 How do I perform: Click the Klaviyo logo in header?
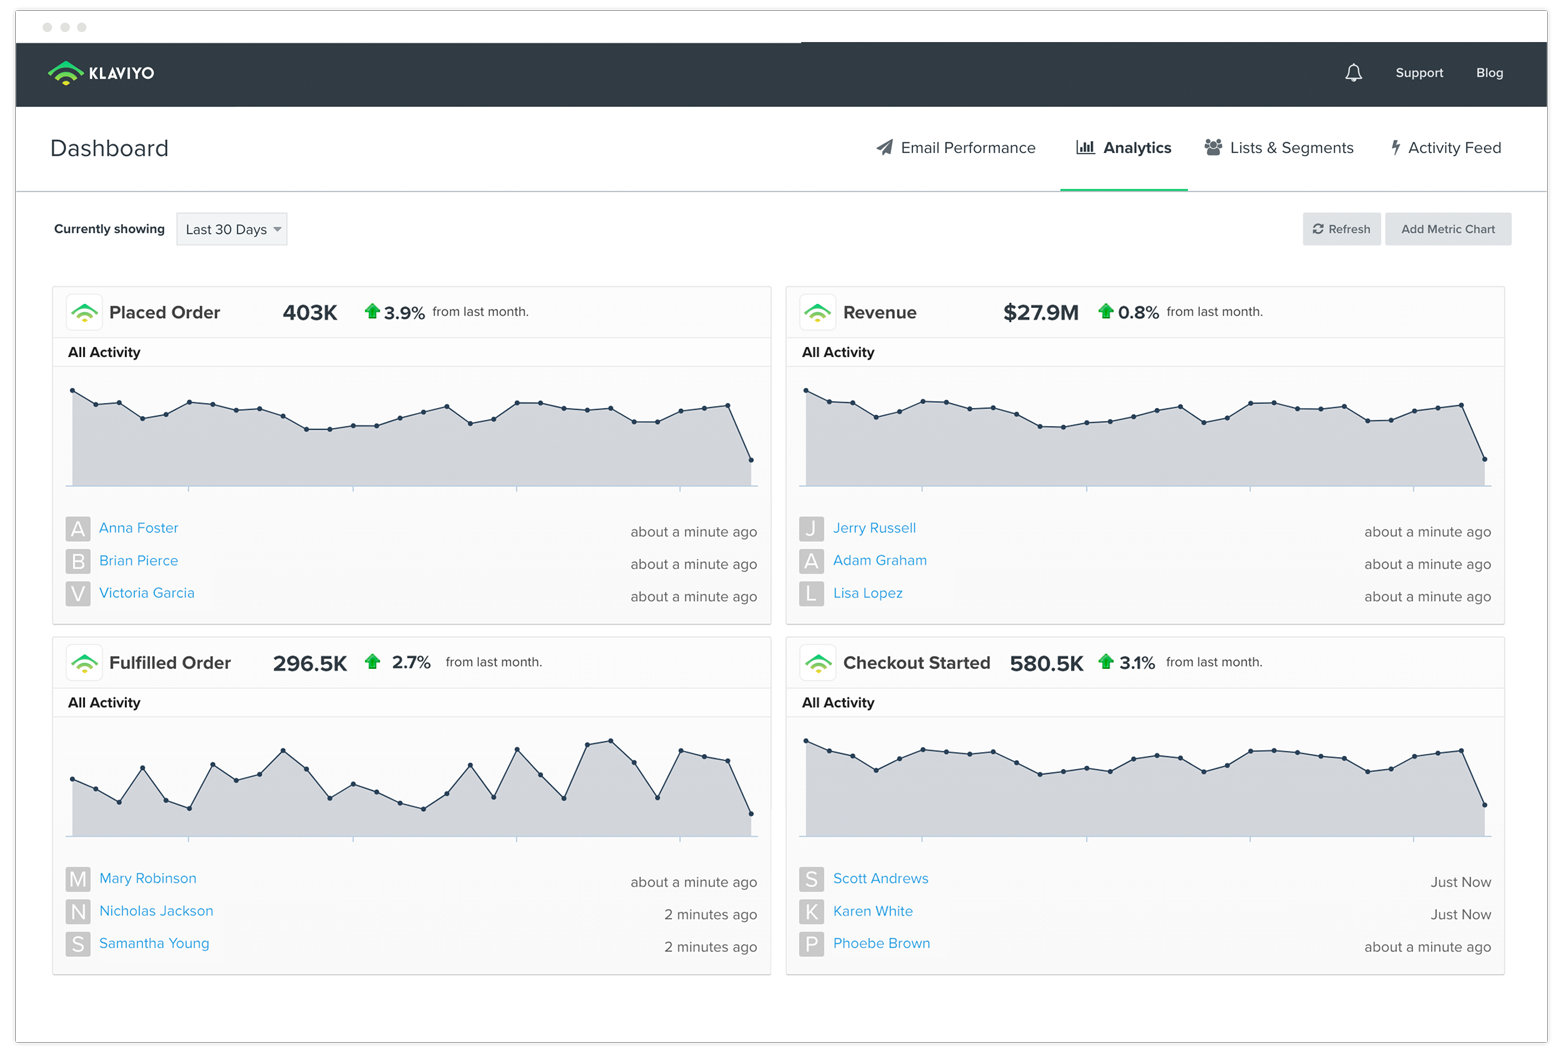click(x=101, y=73)
